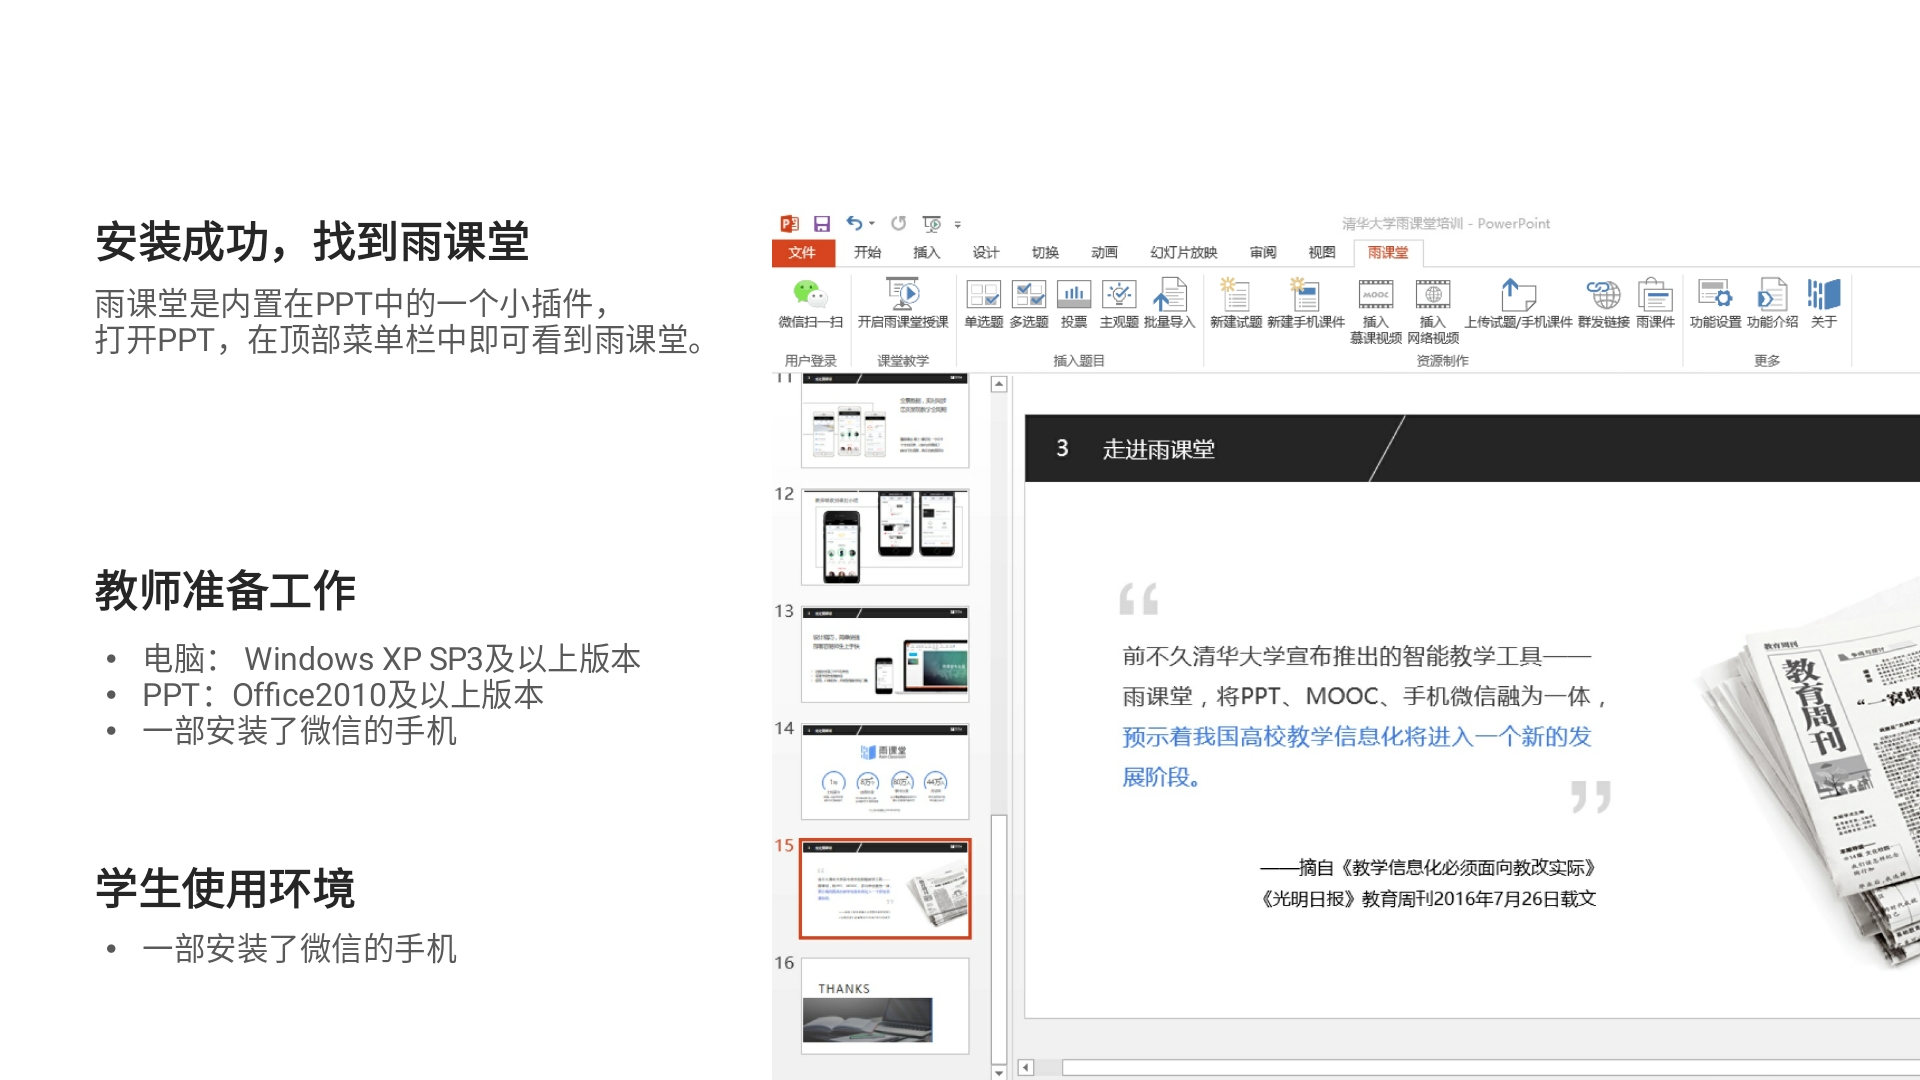The image size is (1920, 1080).
Task: Insert a 多选题 multiple-choice question
Action: [x=1029, y=303]
